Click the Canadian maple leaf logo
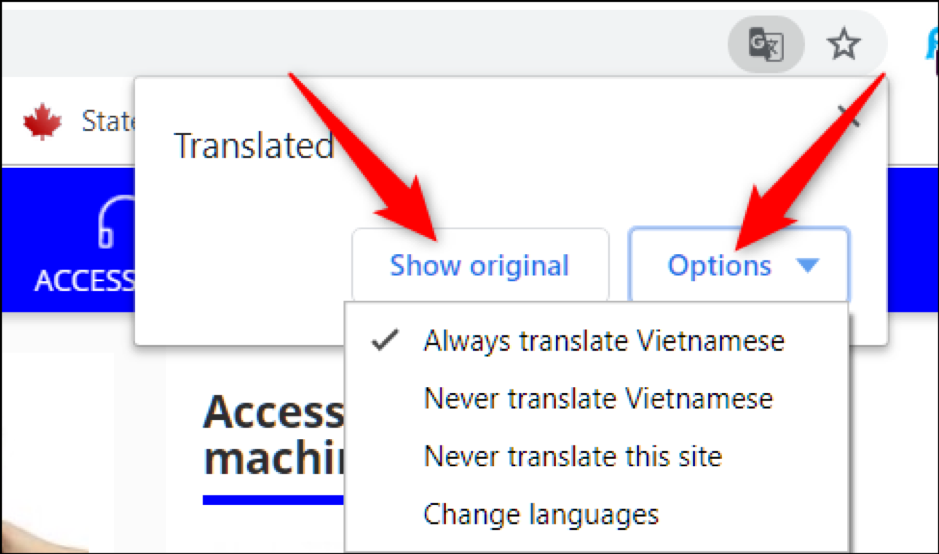 42,122
